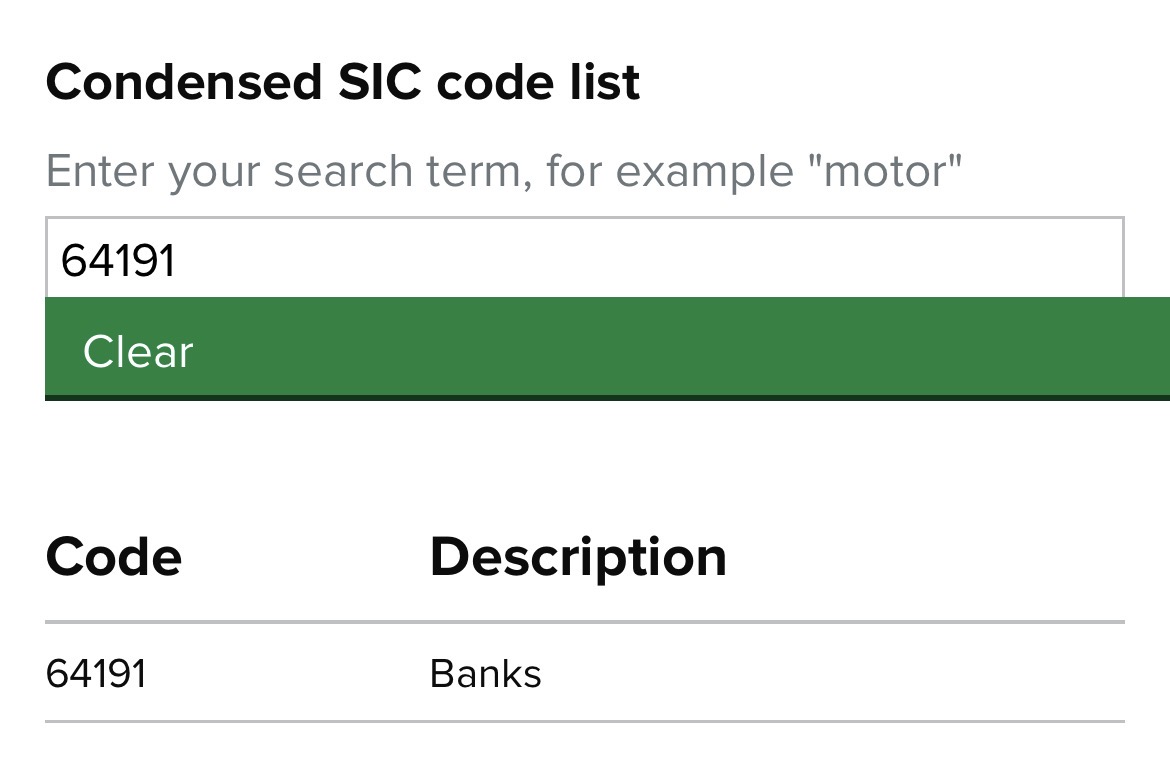Click the word Clear on the green bar
This screenshot has height=782, width=1170.
(138, 351)
